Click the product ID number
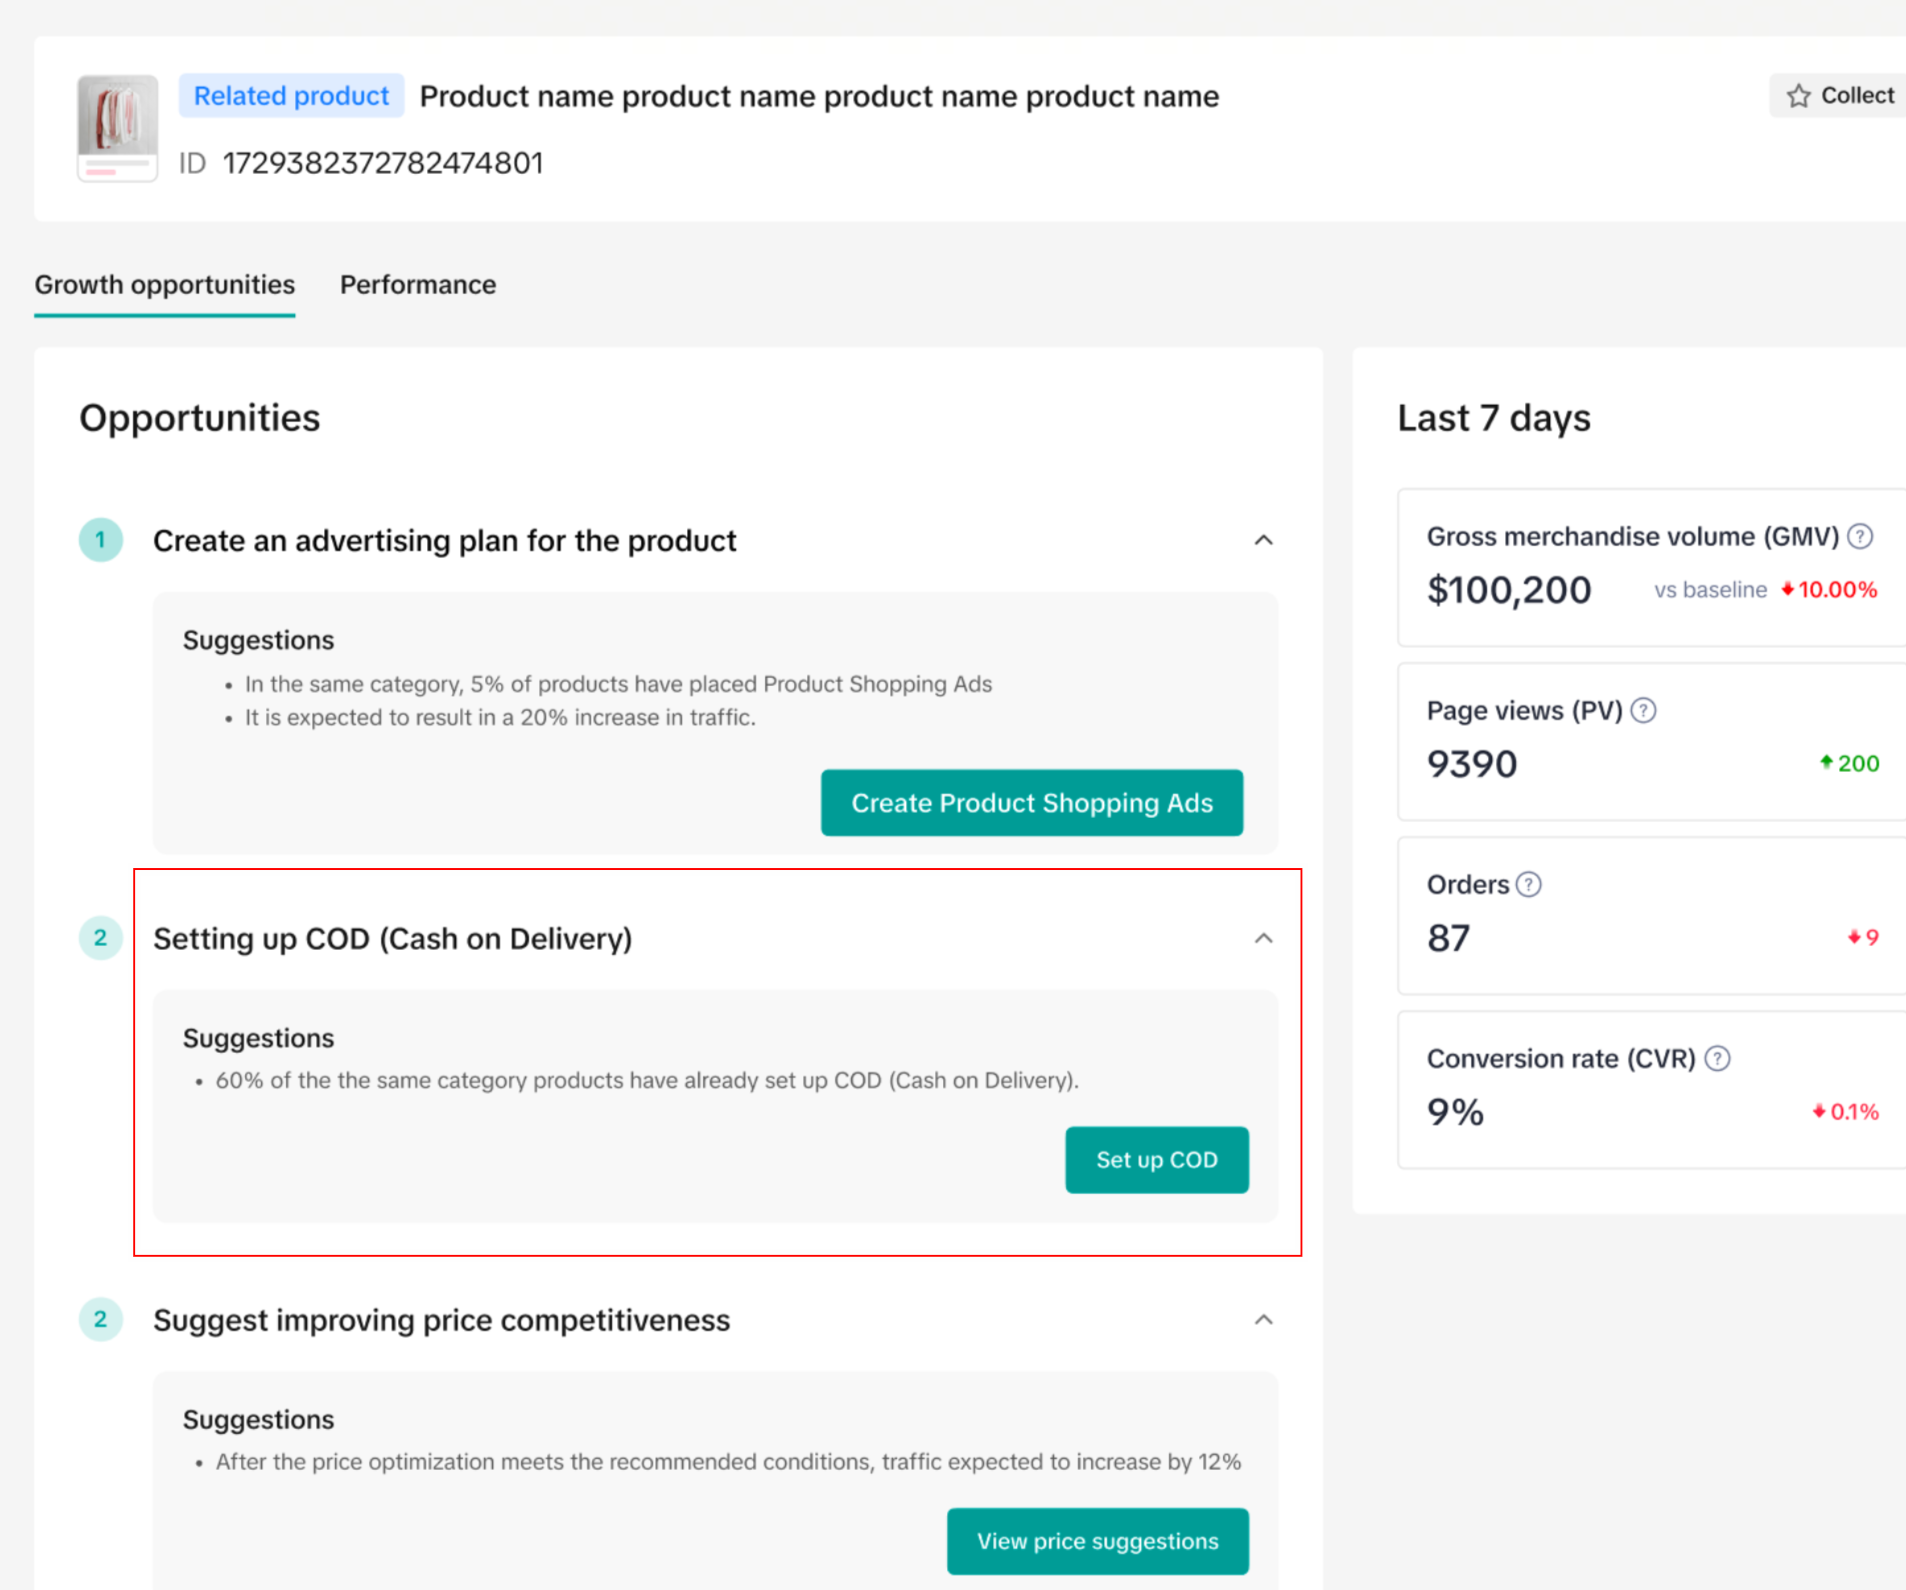1906x1590 pixels. 382,163
